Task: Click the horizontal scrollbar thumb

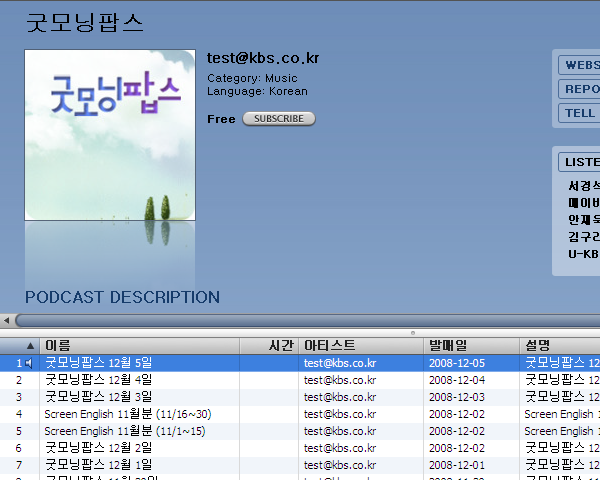Action: (x=307, y=320)
